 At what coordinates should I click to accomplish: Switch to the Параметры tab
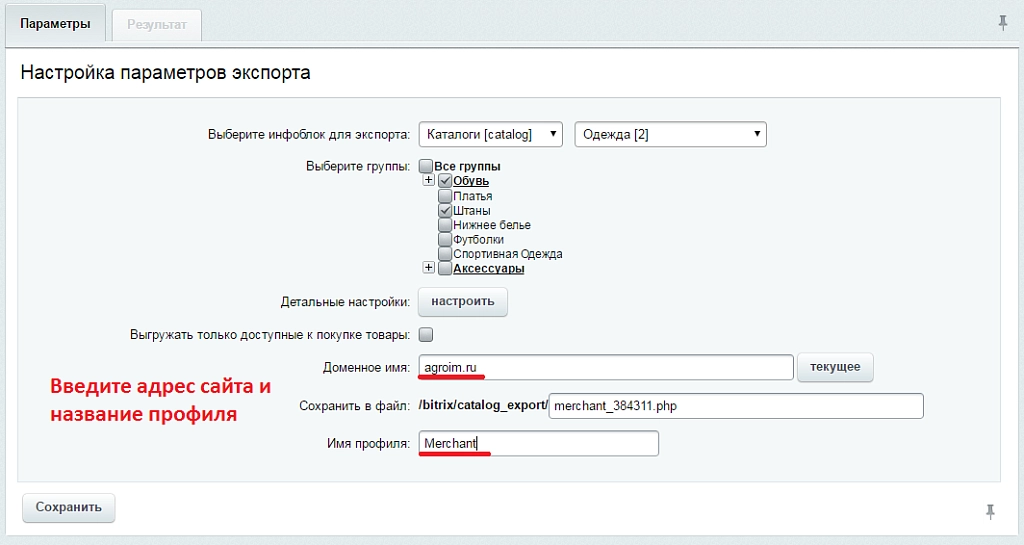[x=56, y=24]
